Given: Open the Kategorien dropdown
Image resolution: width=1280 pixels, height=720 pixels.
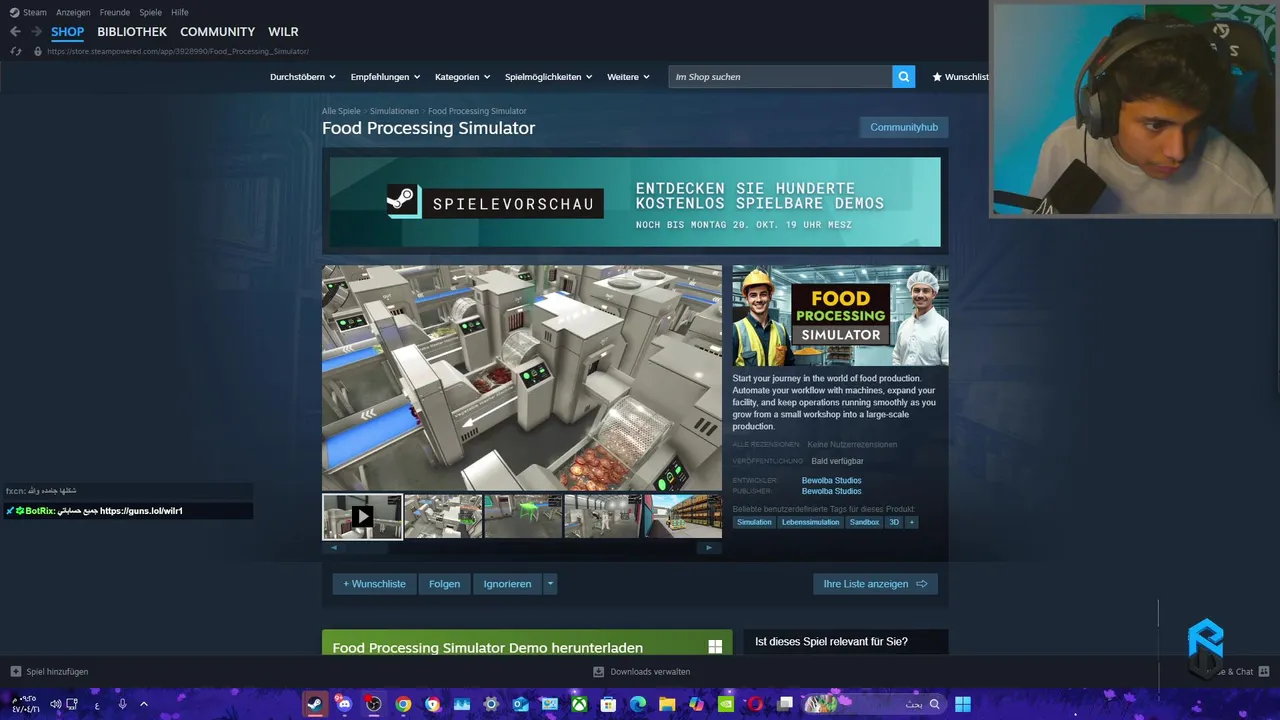Looking at the screenshot, I should [x=463, y=77].
